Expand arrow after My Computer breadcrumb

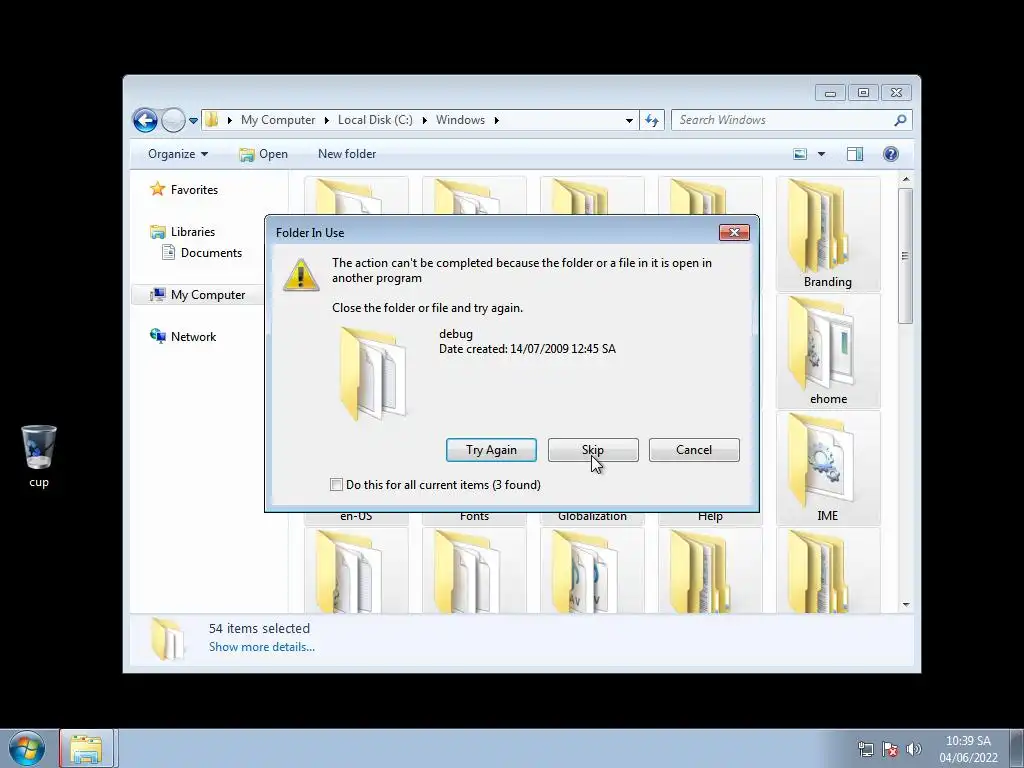click(x=327, y=120)
